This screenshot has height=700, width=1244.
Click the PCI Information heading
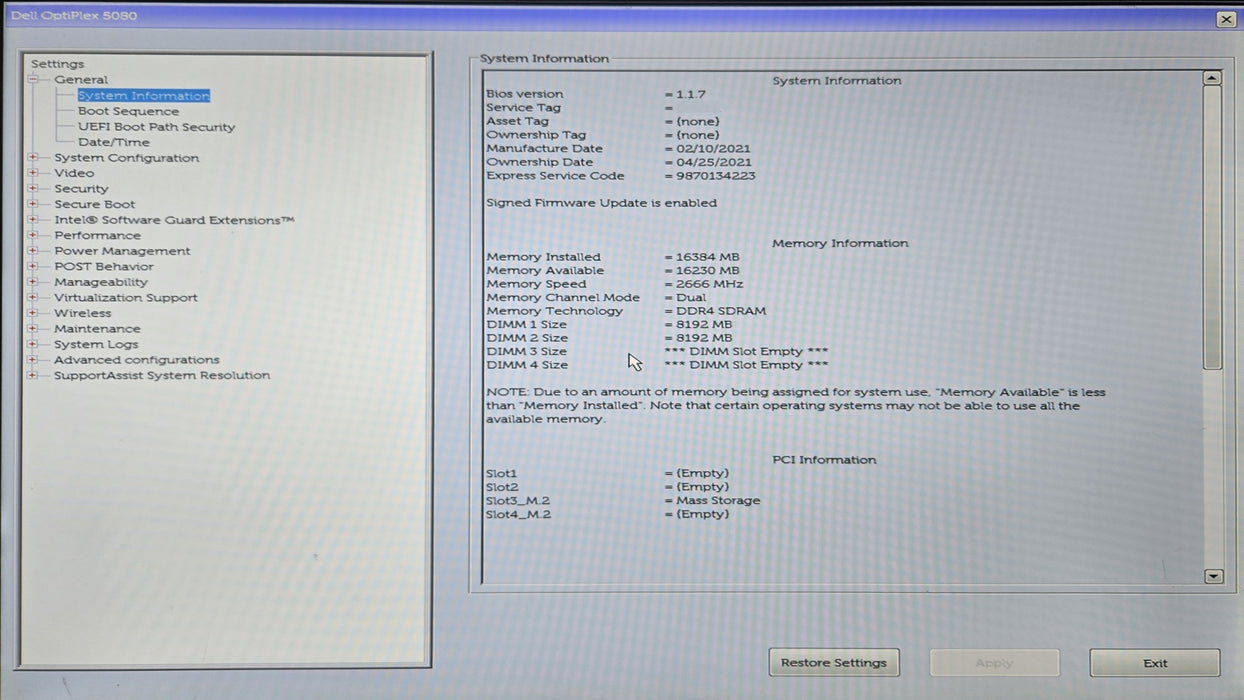pos(824,460)
